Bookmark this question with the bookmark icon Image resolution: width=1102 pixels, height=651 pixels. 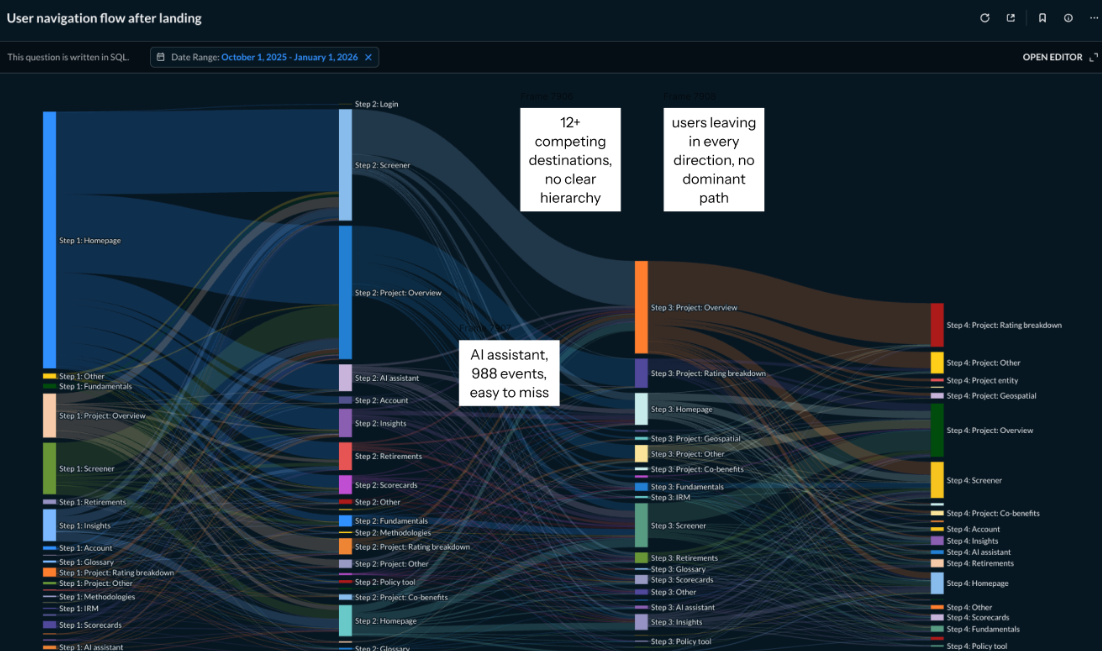tap(1042, 18)
